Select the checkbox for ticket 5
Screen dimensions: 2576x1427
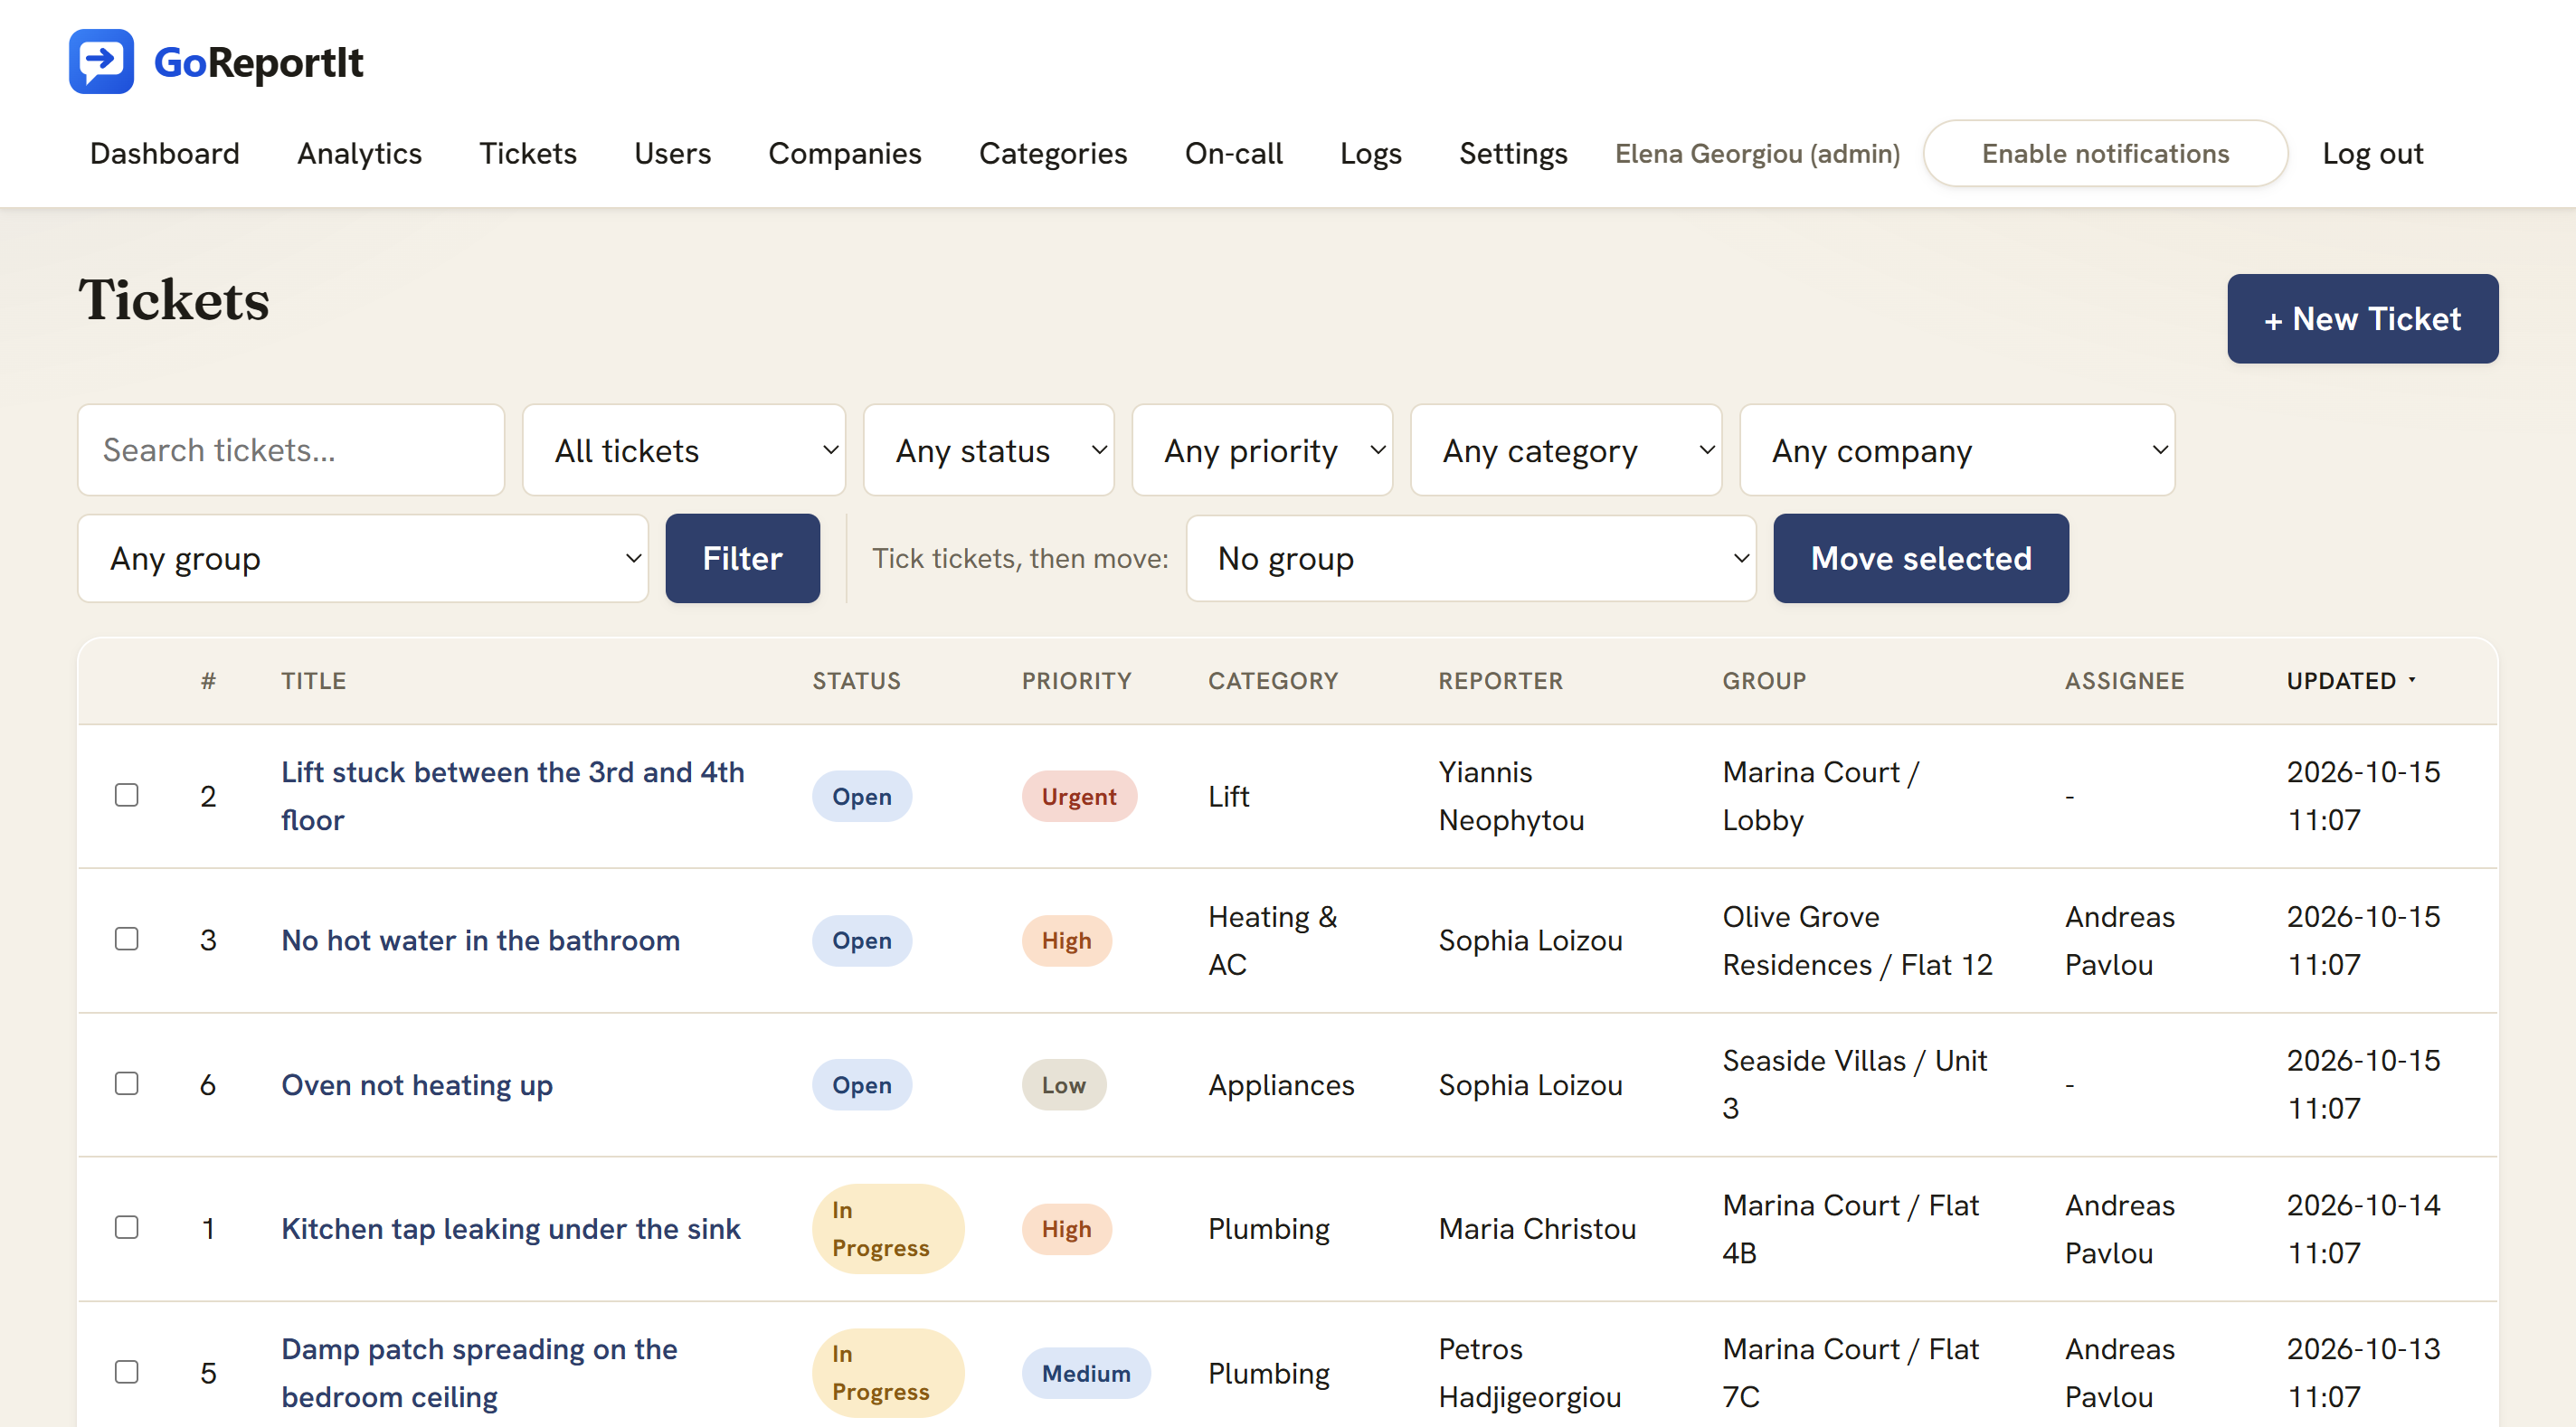tap(127, 1372)
